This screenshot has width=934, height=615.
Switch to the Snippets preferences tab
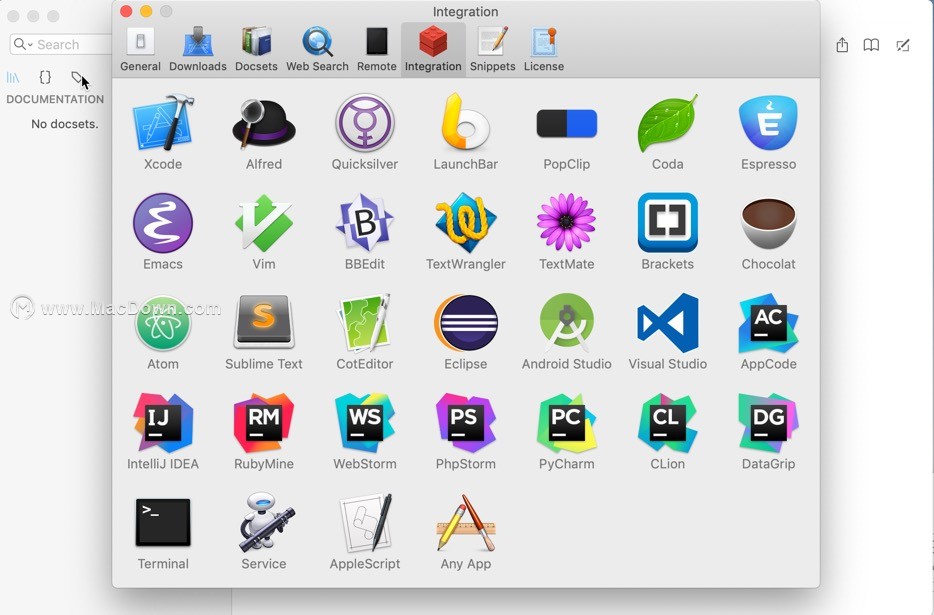492,49
